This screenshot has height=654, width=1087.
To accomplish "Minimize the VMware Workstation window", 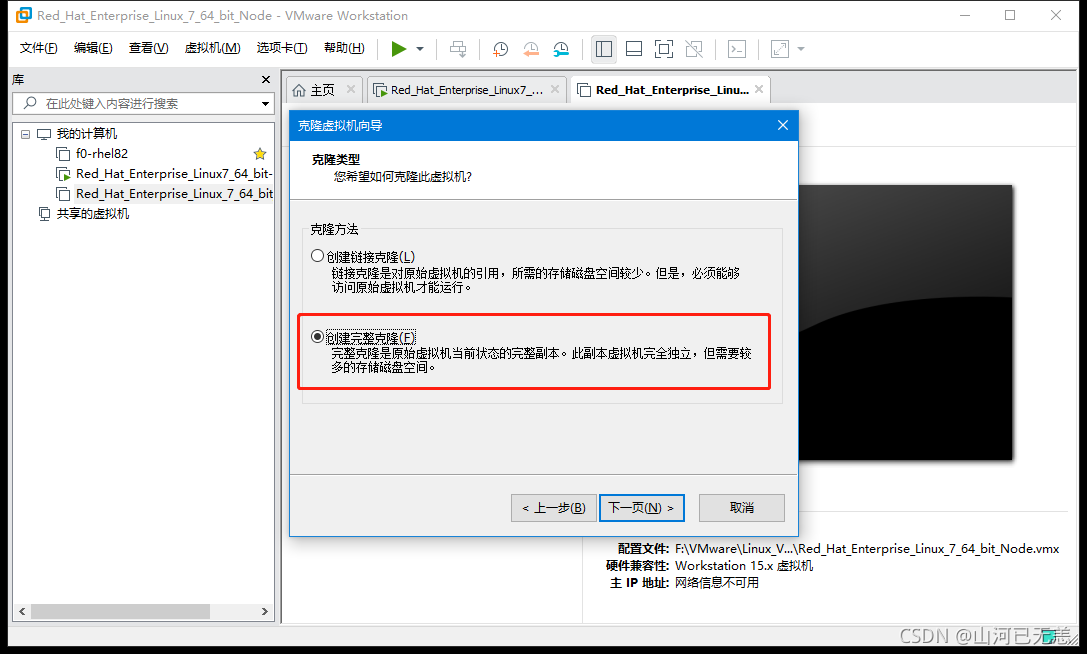I will [x=966, y=15].
